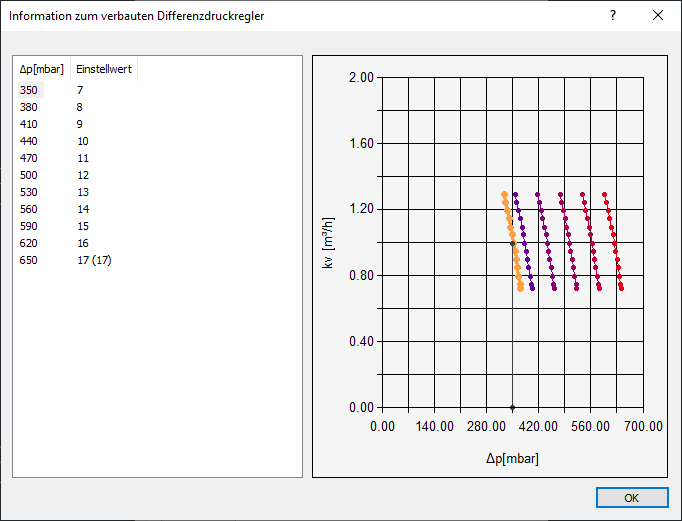Click the 700.00 x-axis tick label

[x=643, y=426]
